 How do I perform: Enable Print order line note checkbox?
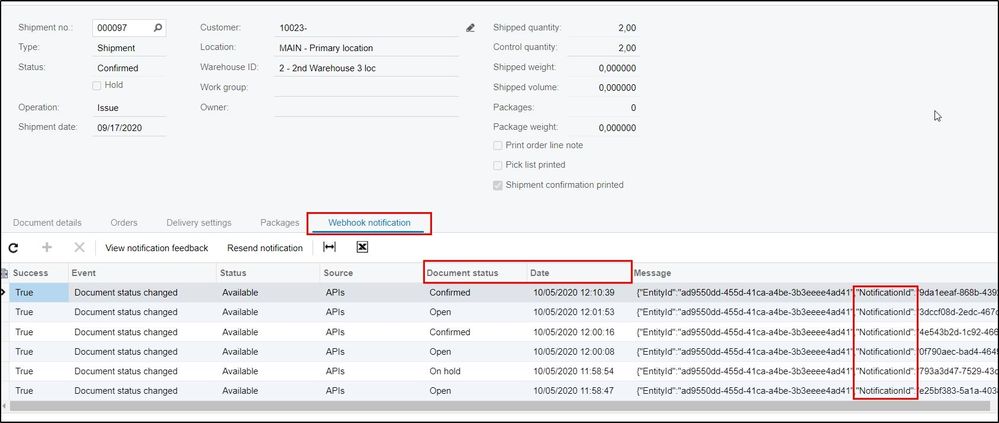498,145
